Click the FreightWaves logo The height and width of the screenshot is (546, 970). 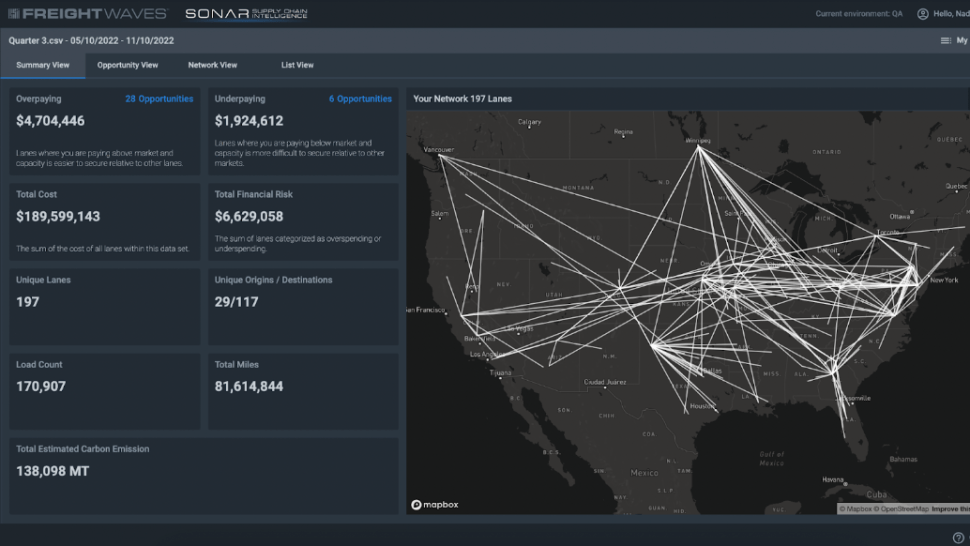(x=87, y=14)
